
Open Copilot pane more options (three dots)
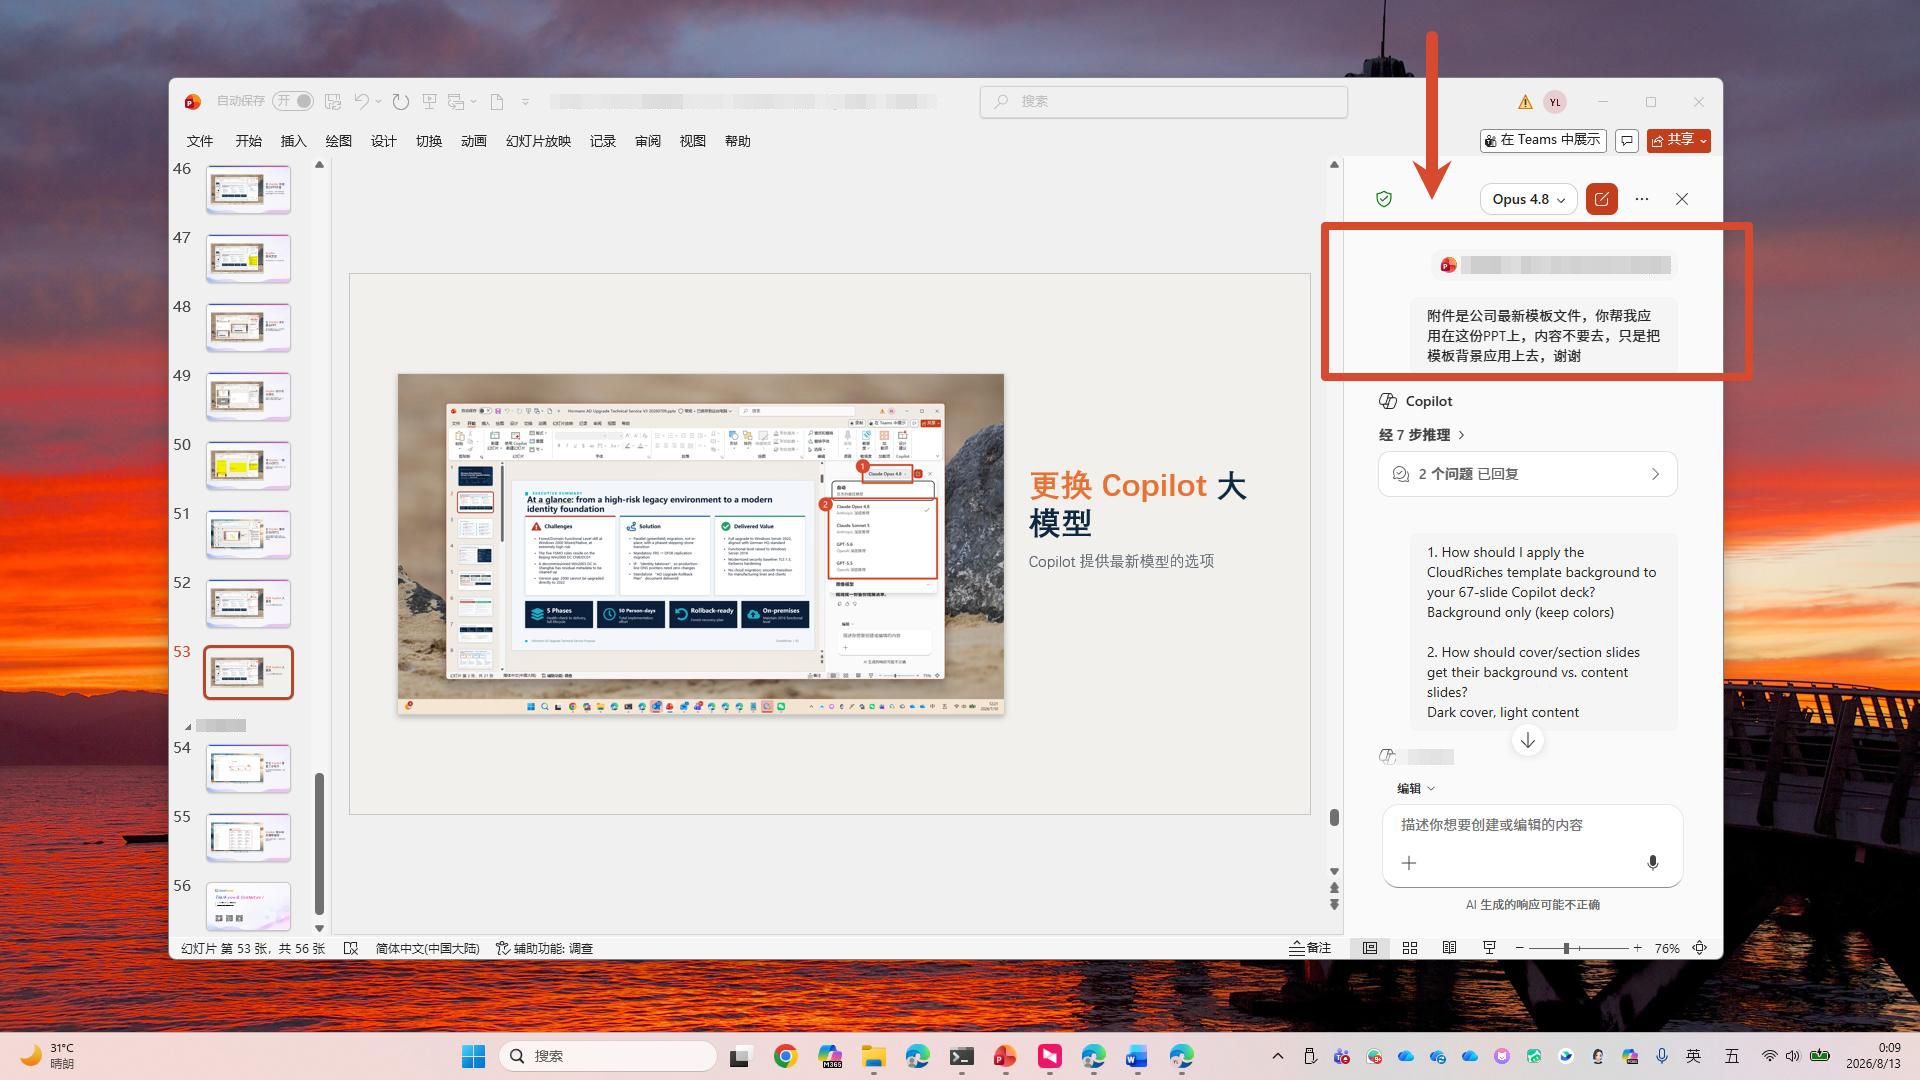[1642, 199]
